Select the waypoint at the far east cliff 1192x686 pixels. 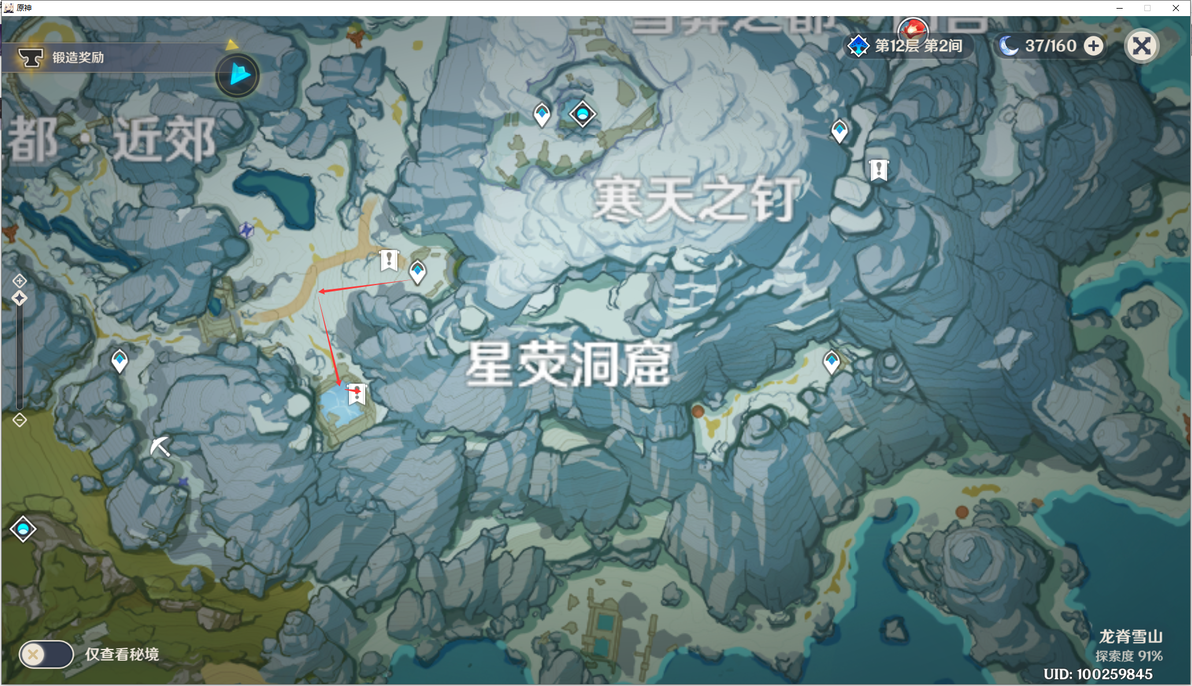(839, 132)
